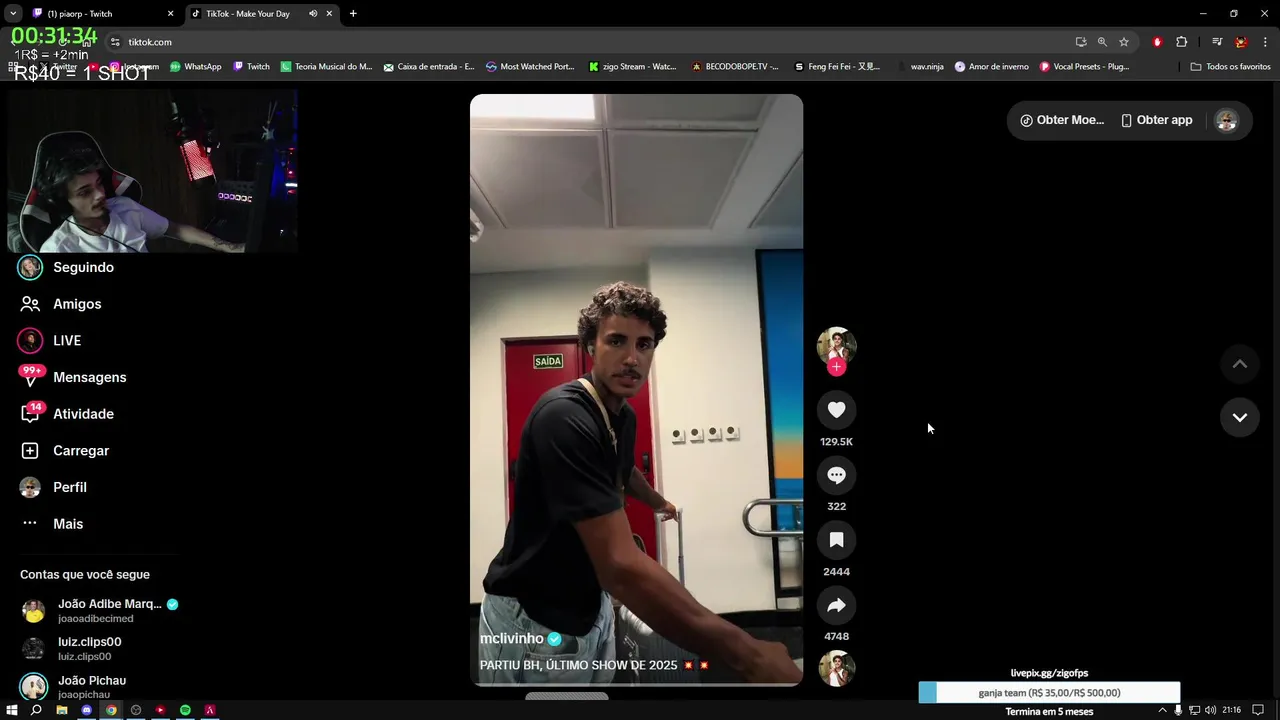
Task: Bookmark the video to favorites
Action: click(836, 540)
